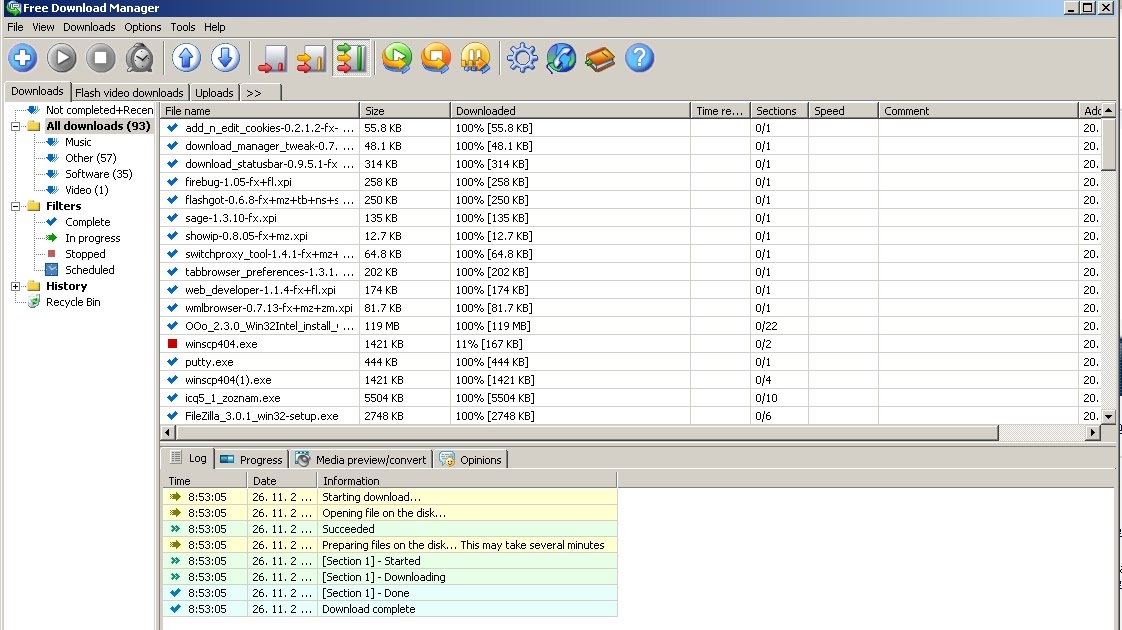Select the FileZilla_3.0.1_win32-setup.exe row
This screenshot has height=630, width=1122.
631,416
